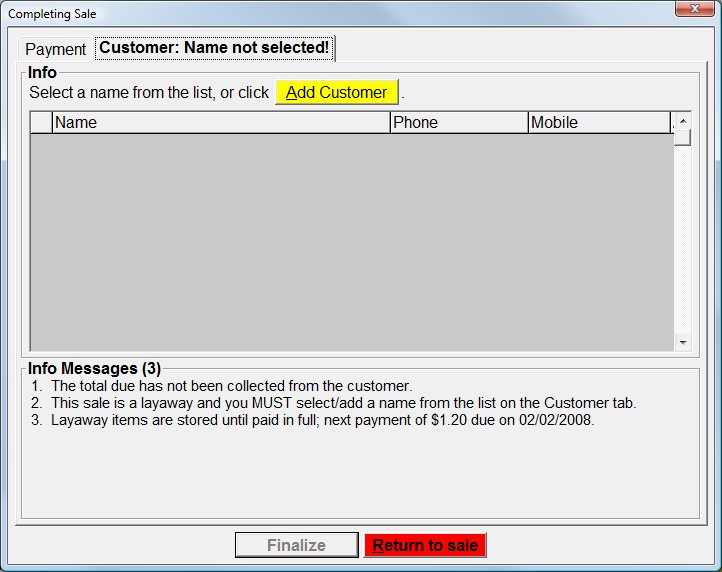Click the 'Completing Sale' window title
The width and height of the screenshot is (722, 572).
[52, 14]
